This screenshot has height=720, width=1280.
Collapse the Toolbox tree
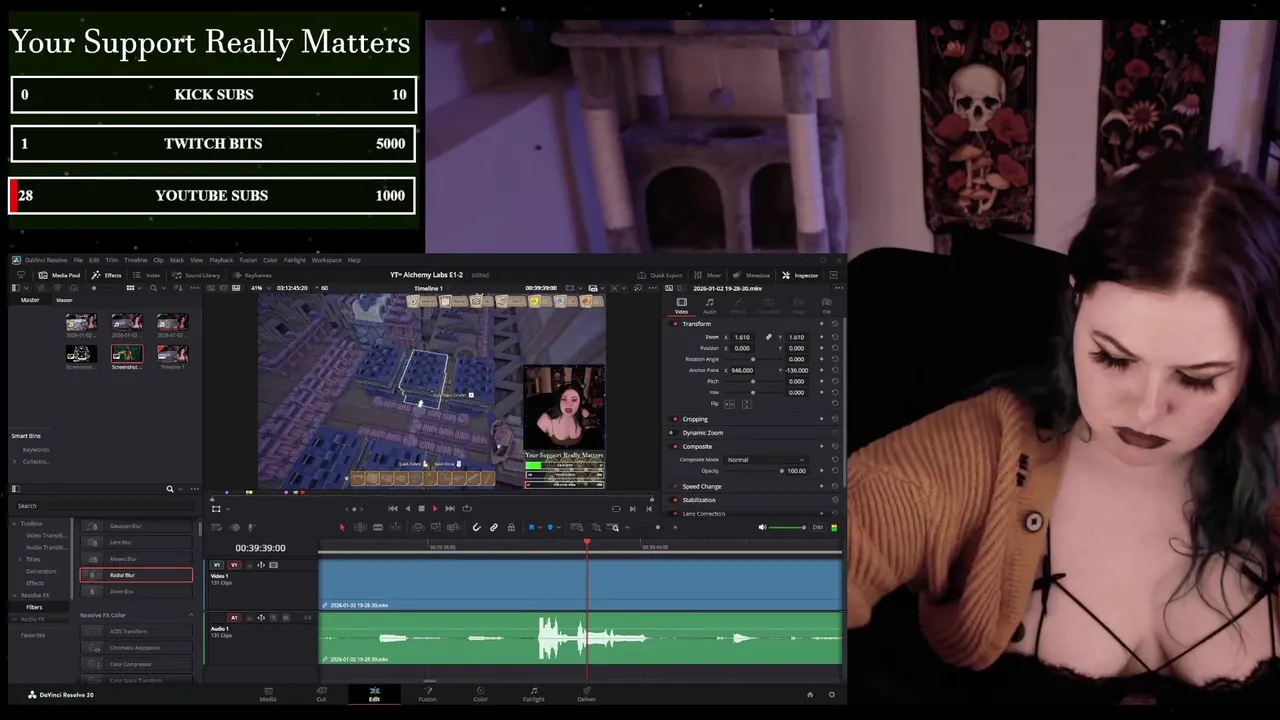(x=15, y=523)
